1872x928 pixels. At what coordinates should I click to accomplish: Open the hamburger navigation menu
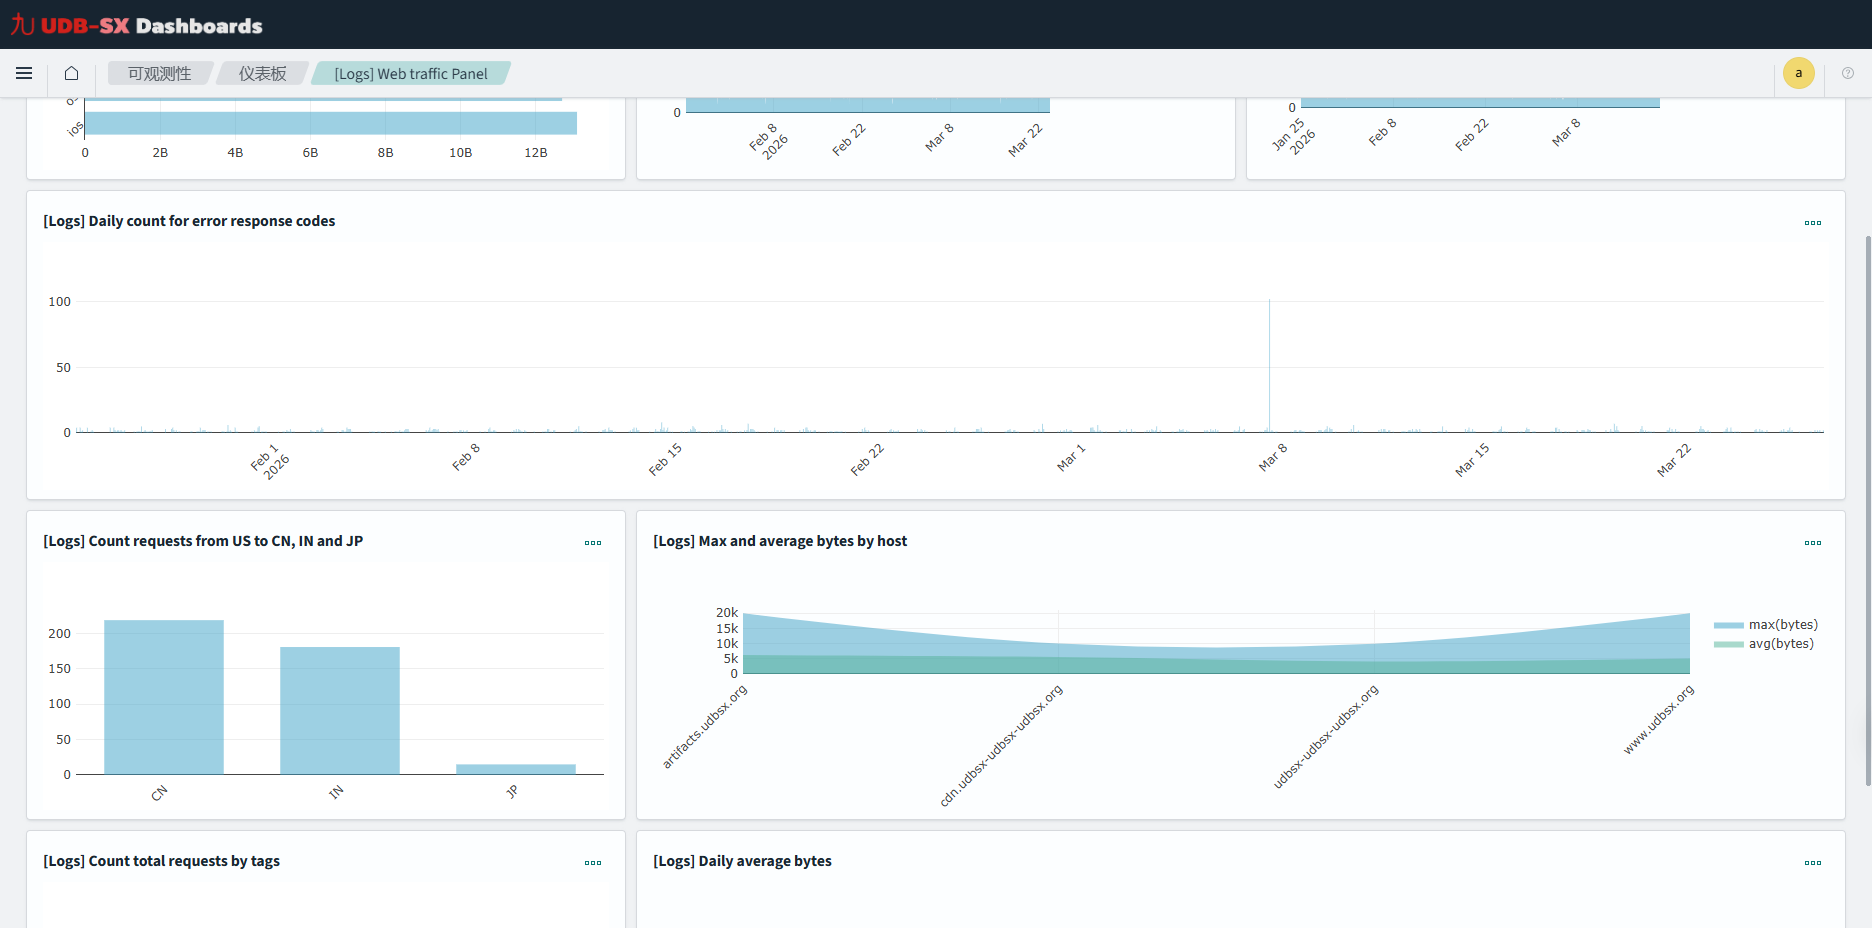pyautogui.click(x=24, y=73)
